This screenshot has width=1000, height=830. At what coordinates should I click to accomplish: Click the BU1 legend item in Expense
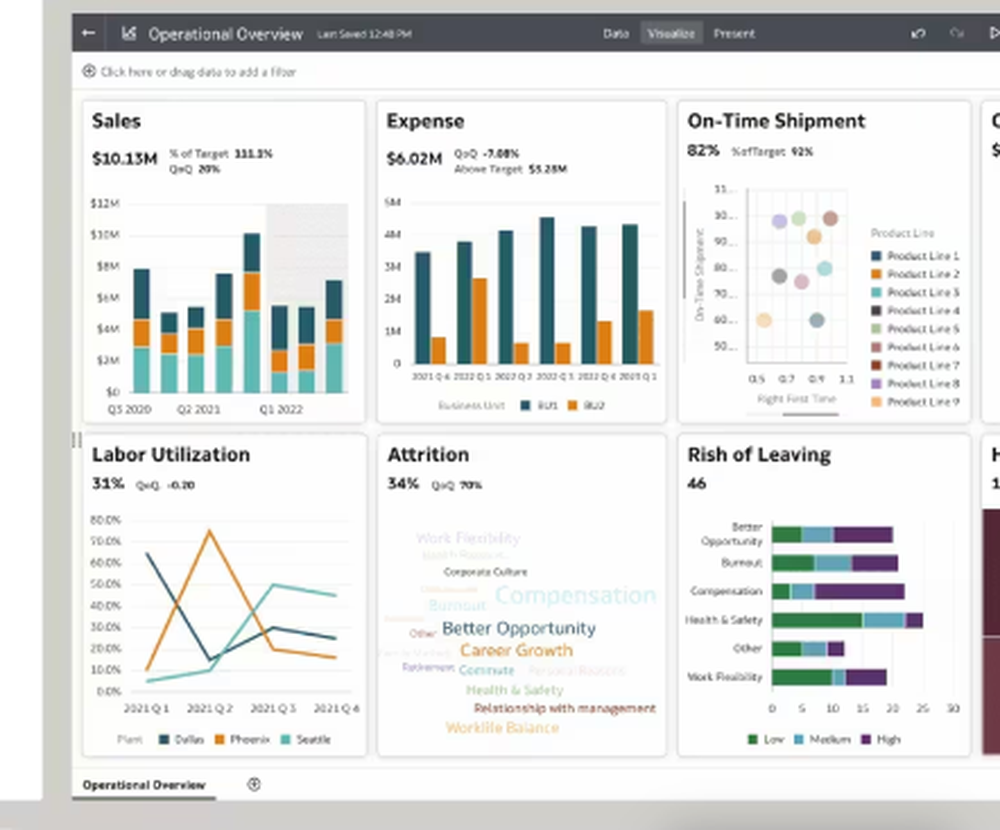pos(540,405)
